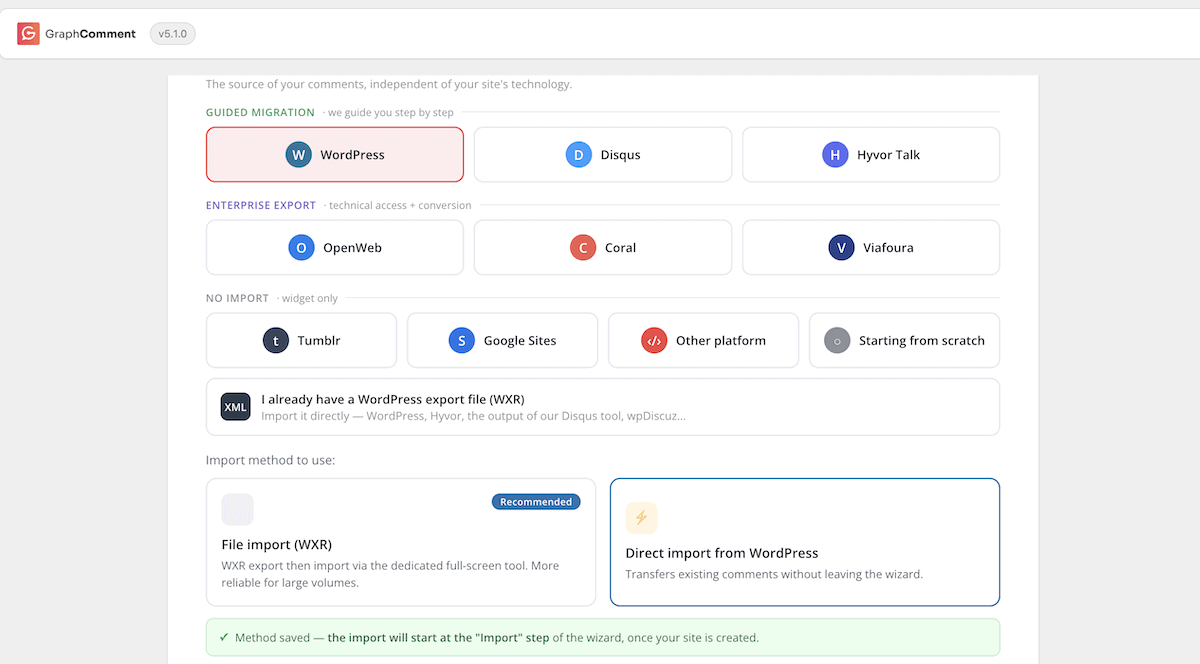Click the GraphComment brand name text
This screenshot has width=1200, height=664.
point(90,34)
